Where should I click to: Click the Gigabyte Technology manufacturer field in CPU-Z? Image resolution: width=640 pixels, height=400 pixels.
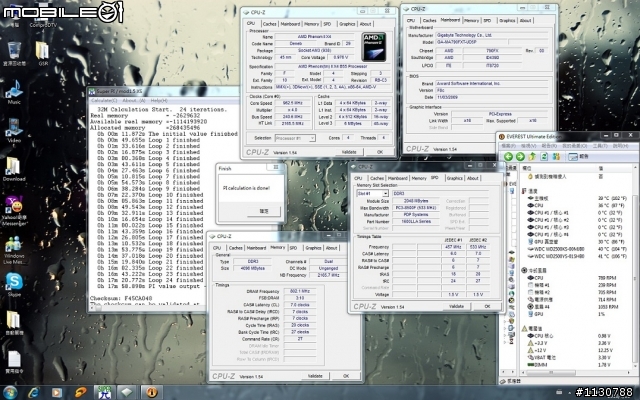tap(492, 36)
